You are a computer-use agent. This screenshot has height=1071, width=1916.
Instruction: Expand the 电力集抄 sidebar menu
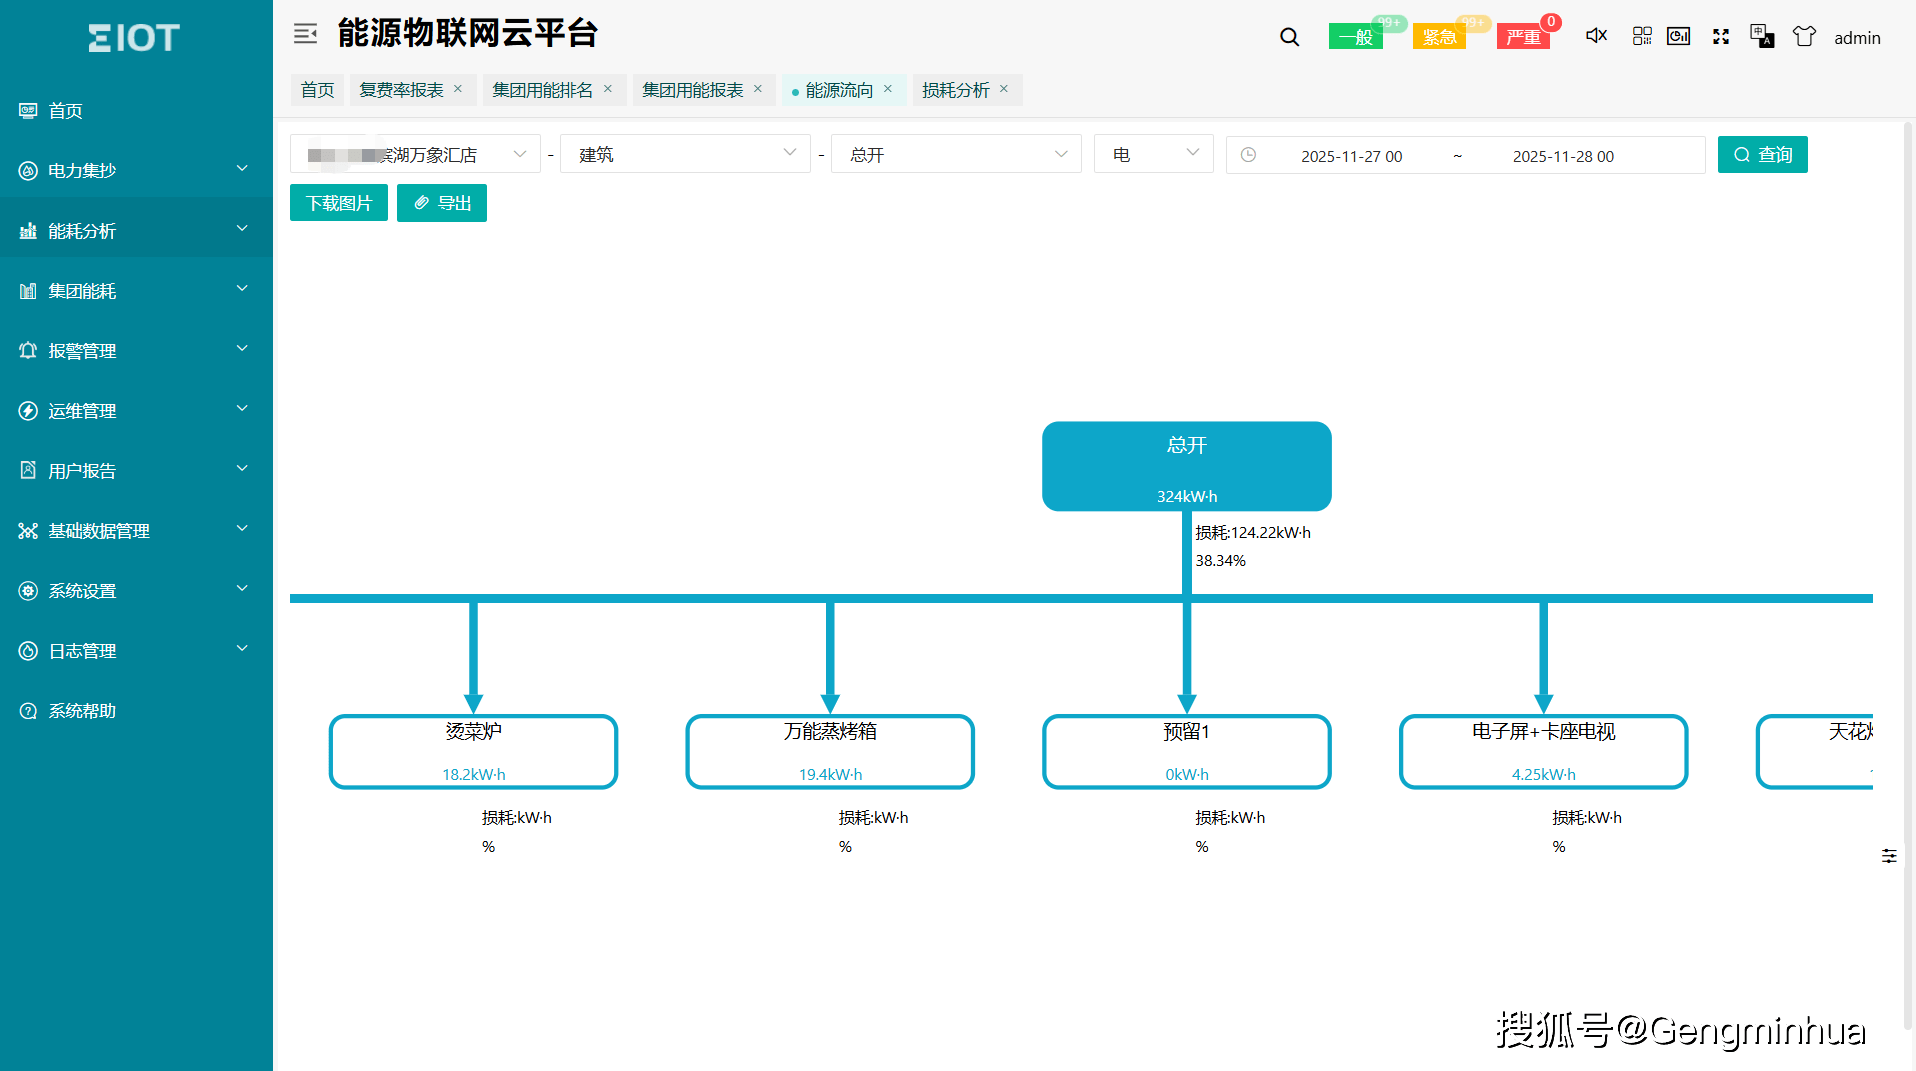pyautogui.click(x=136, y=170)
